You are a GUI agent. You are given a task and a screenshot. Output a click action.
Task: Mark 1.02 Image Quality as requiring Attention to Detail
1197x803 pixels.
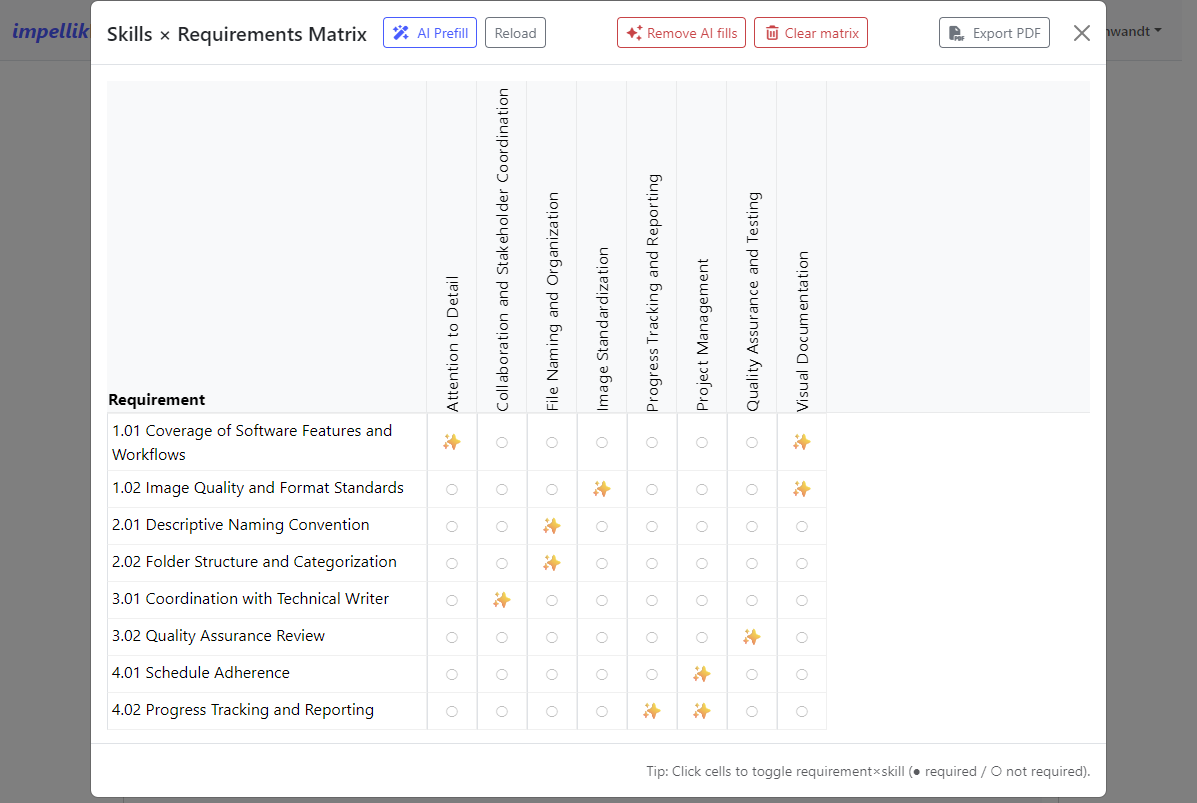point(452,489)
